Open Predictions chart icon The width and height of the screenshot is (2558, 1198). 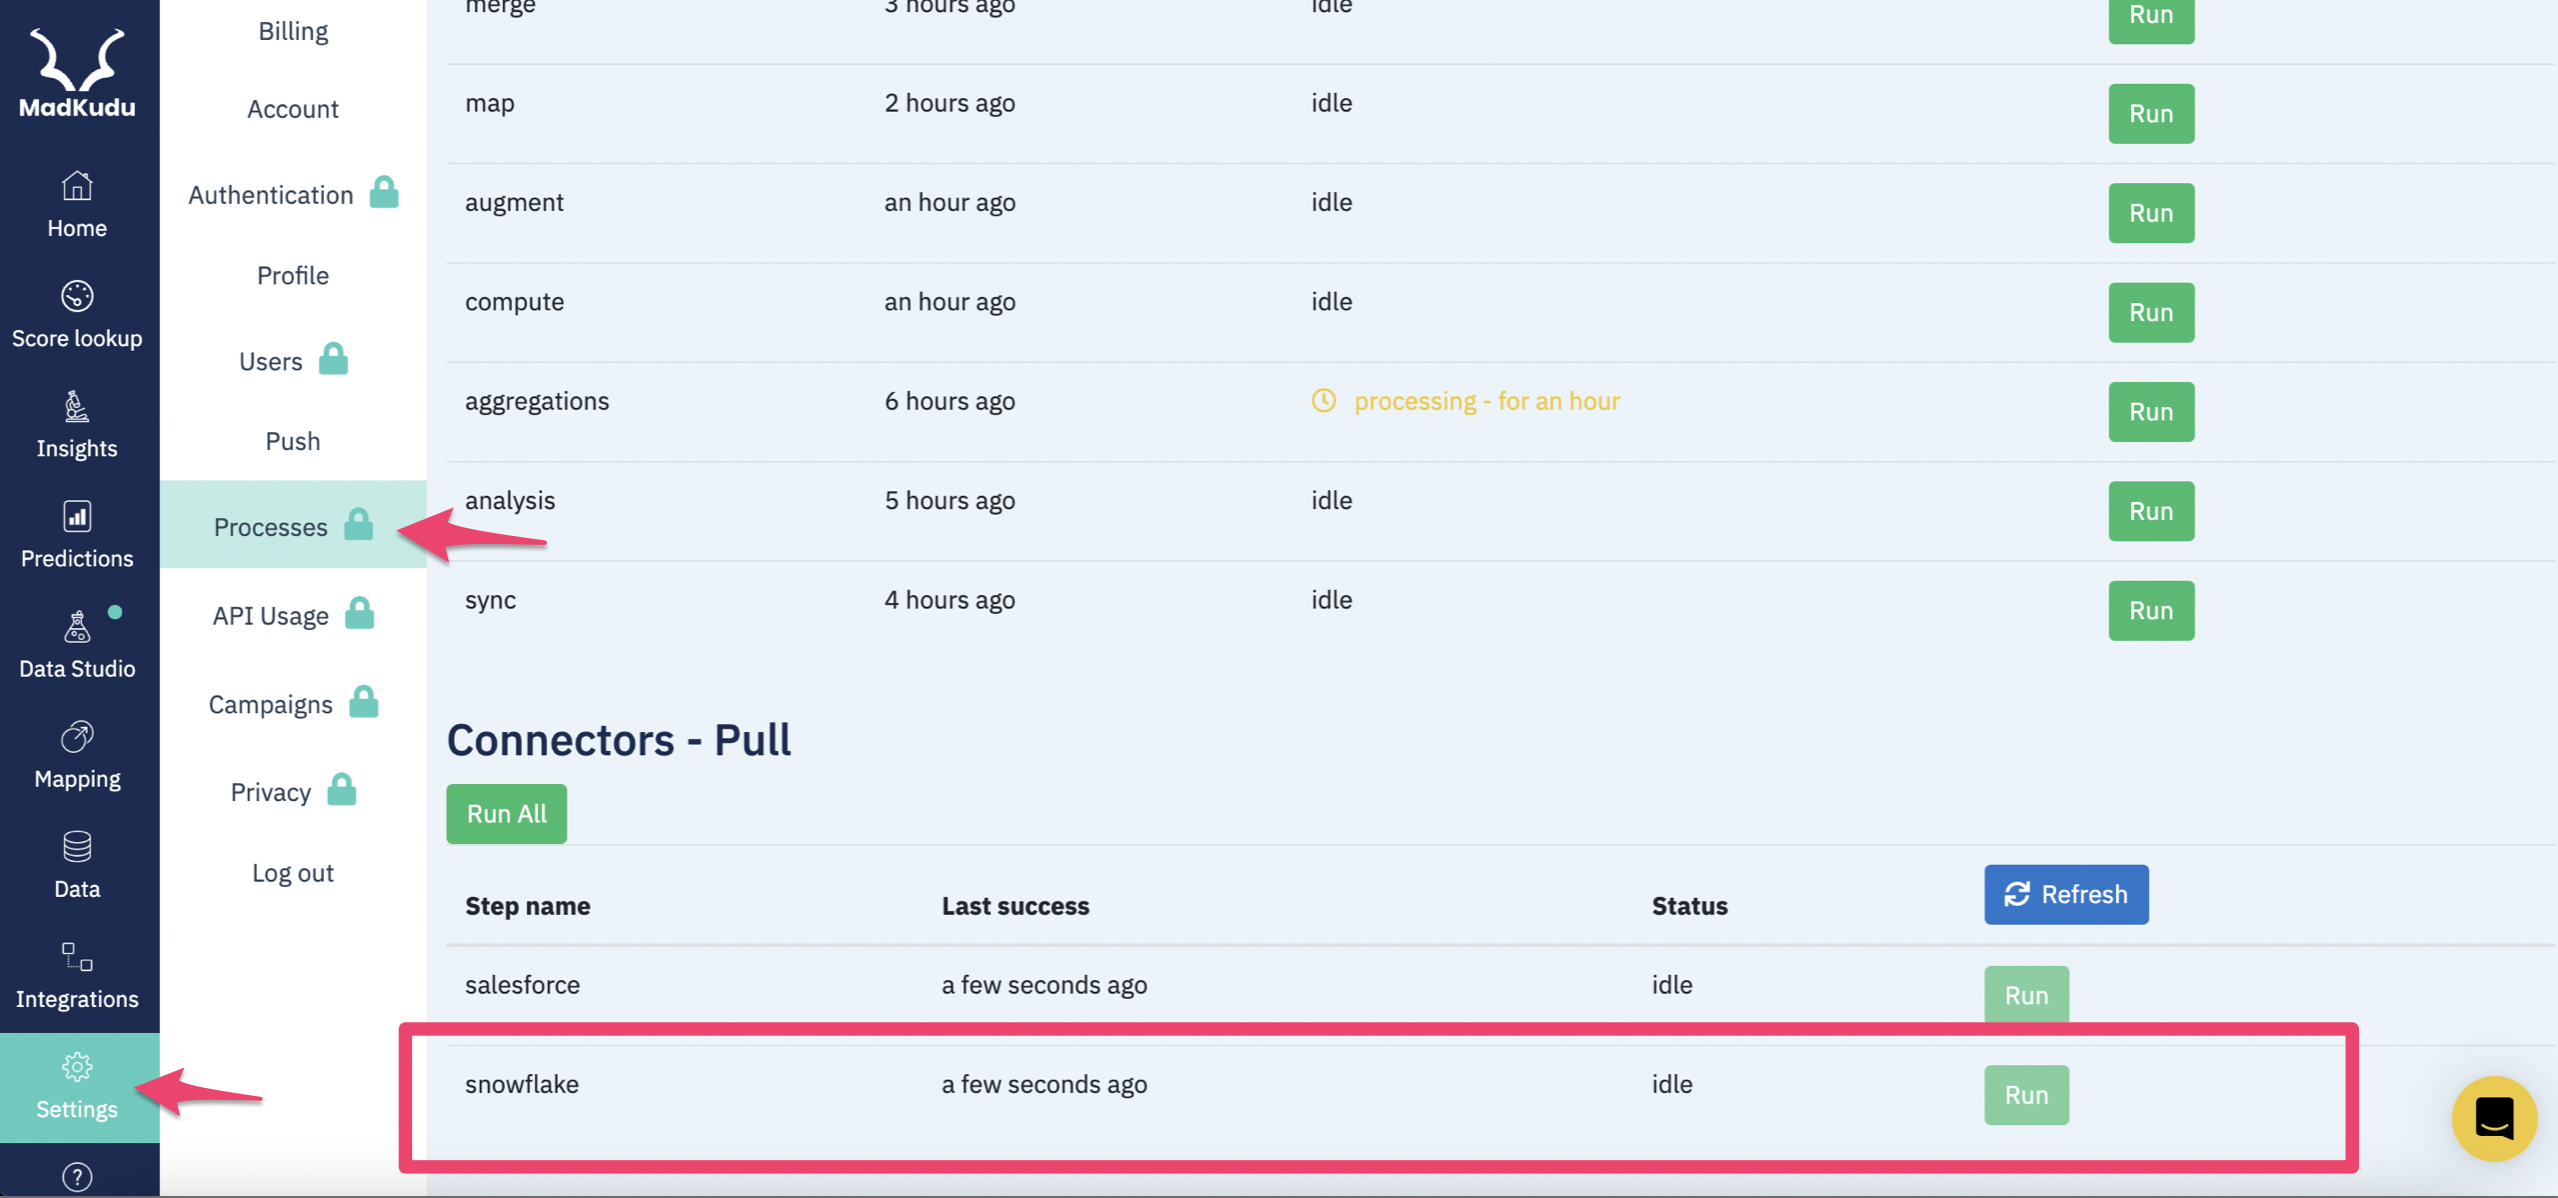click(77, 516)
